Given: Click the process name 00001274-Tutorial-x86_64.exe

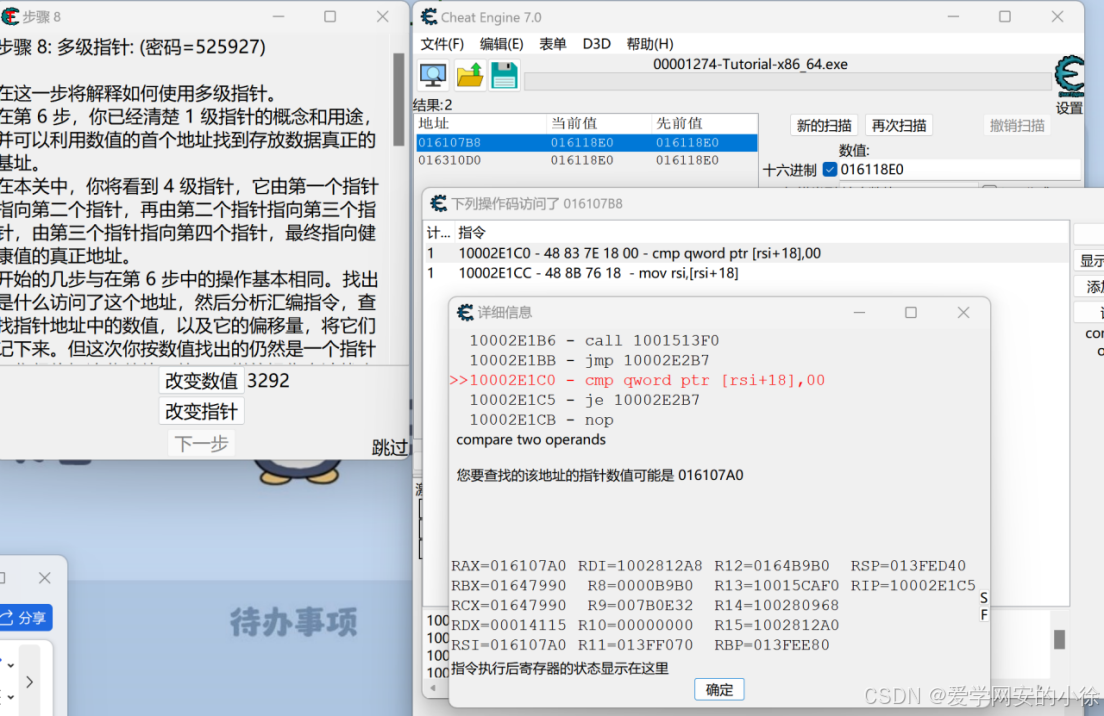Looking at the screenshot, I should point(751,64).
